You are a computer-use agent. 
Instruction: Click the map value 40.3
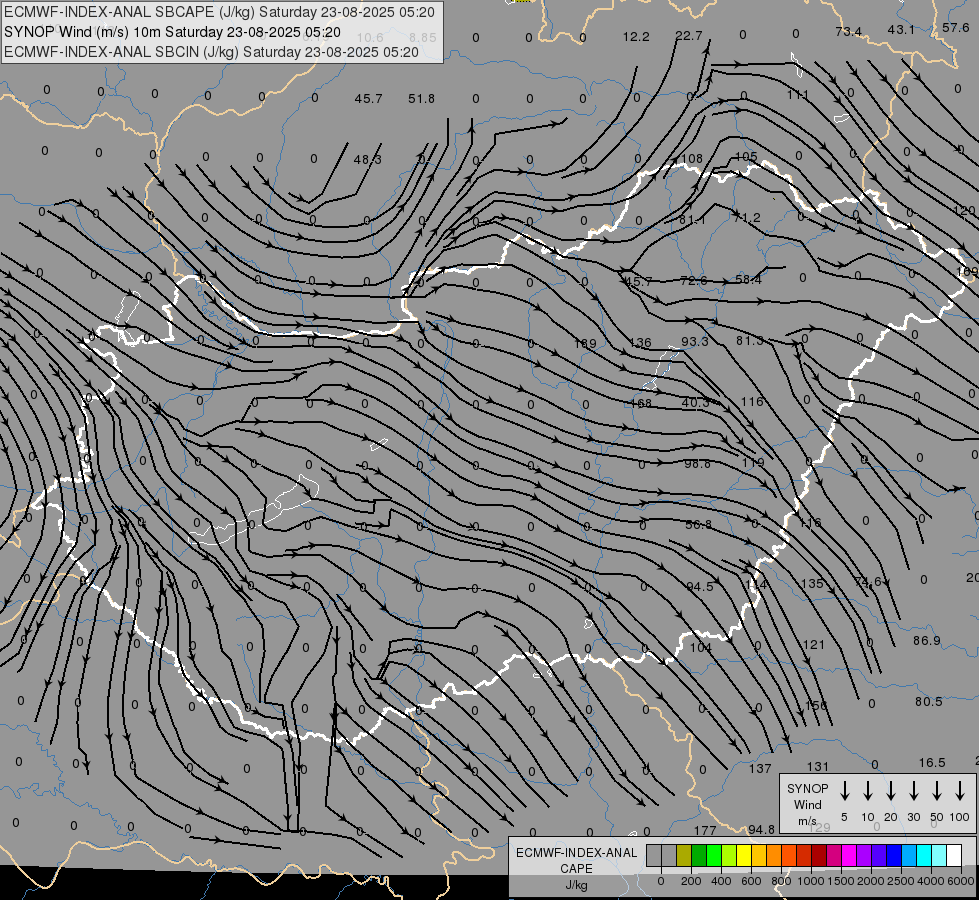tap(696, 402)
